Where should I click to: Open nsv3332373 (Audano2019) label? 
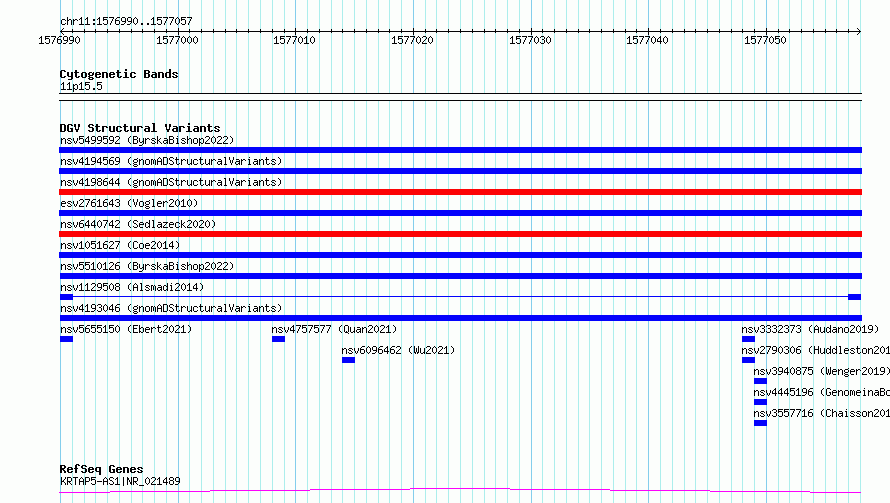click(x=810, y=329)
